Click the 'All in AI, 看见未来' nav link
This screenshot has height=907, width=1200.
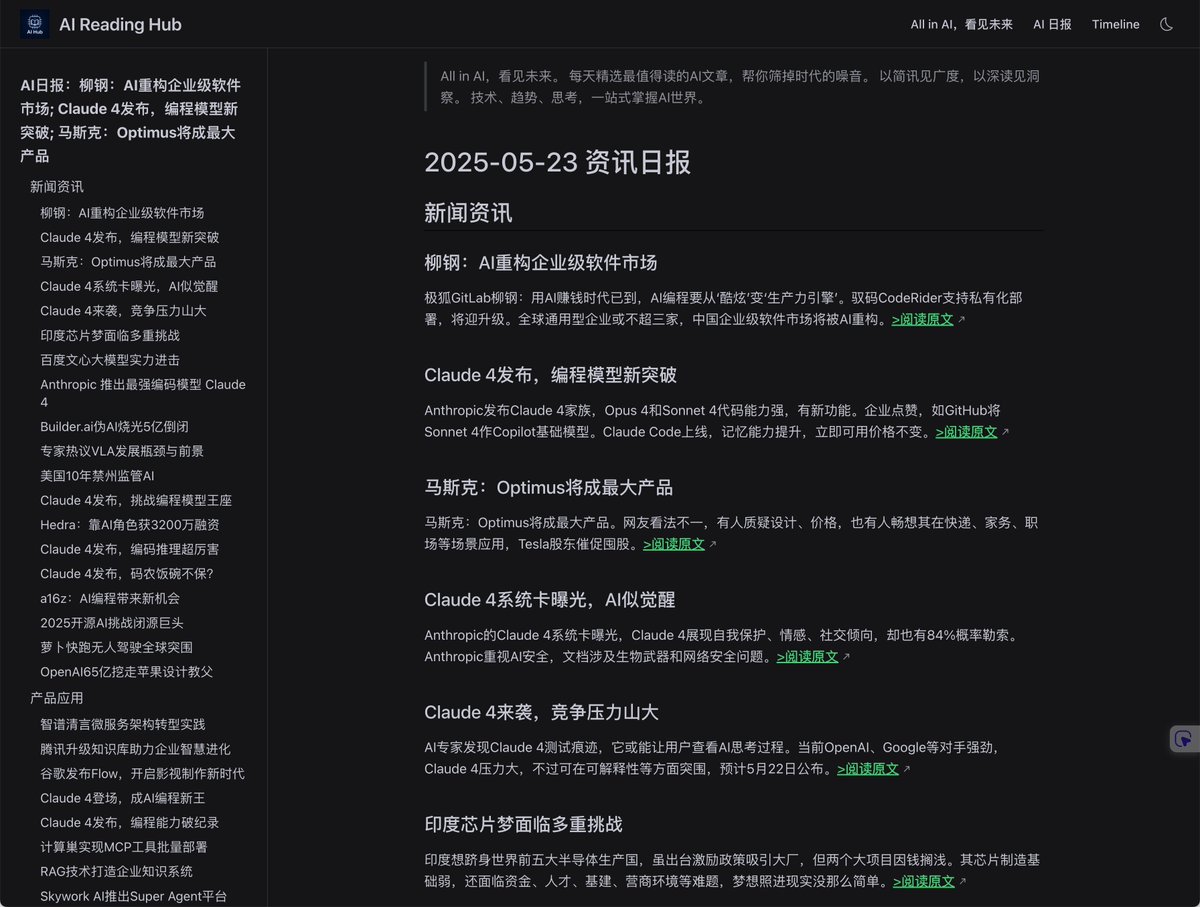click(961, 24)
